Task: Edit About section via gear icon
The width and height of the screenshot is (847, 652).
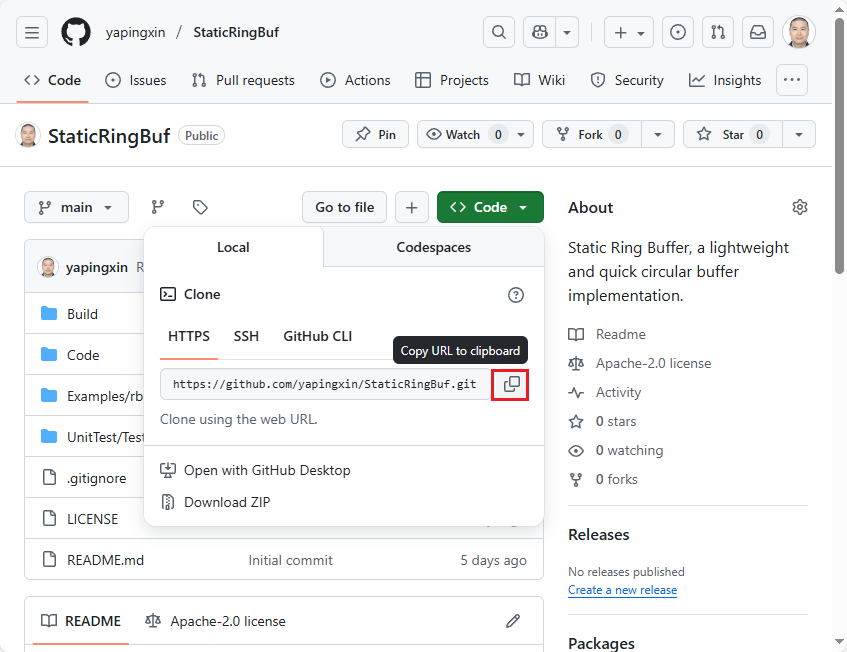Action: tap(799, 207)
